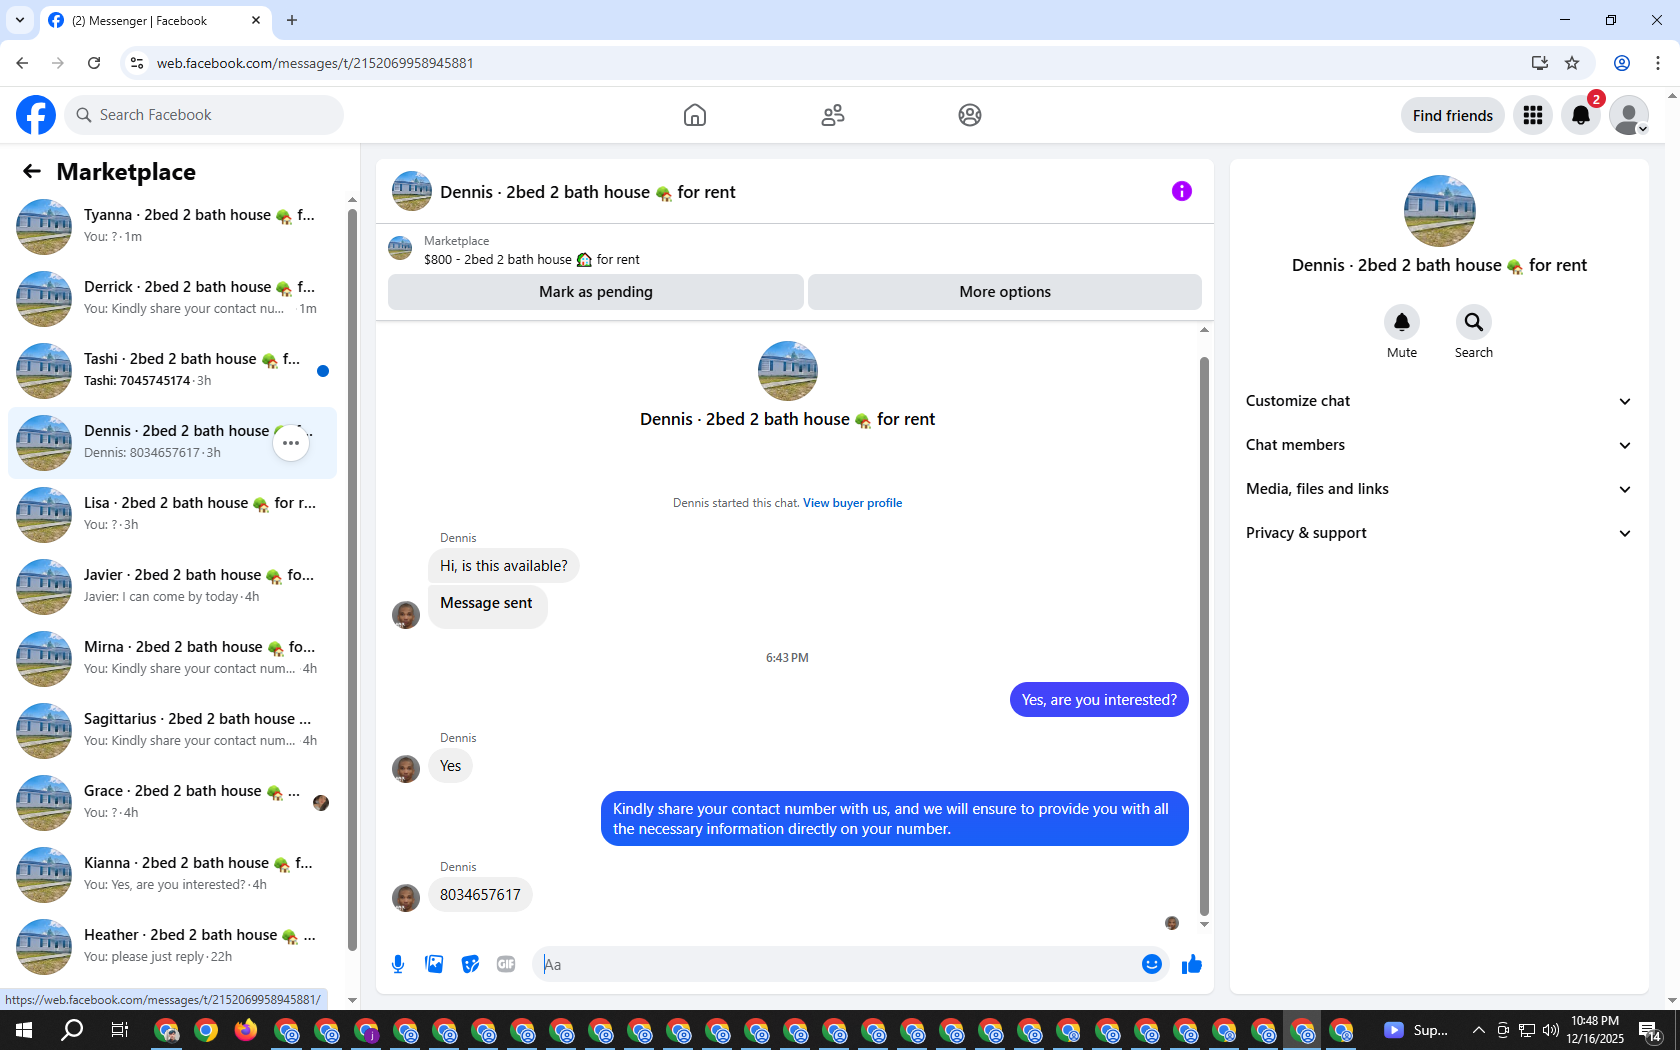The height and width of the screenshot is (1050, 1680).
Task: Open Heather's conversation
Action: point(172,947)
